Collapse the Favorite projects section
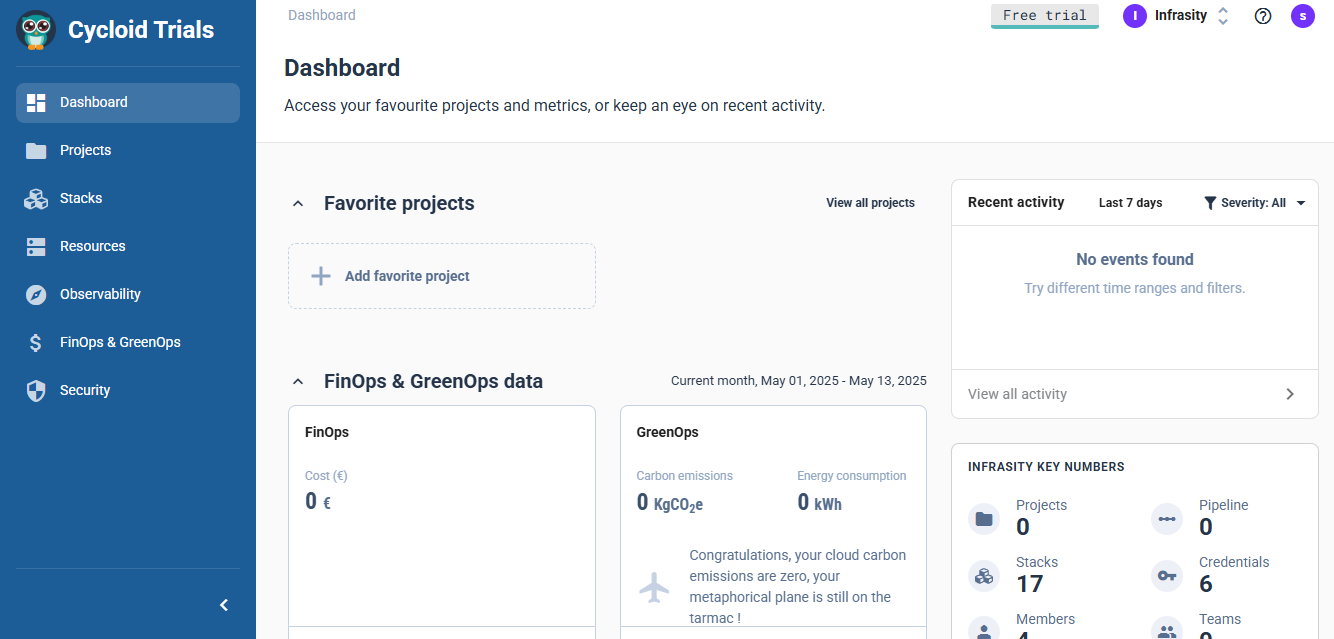 [297, 202]
